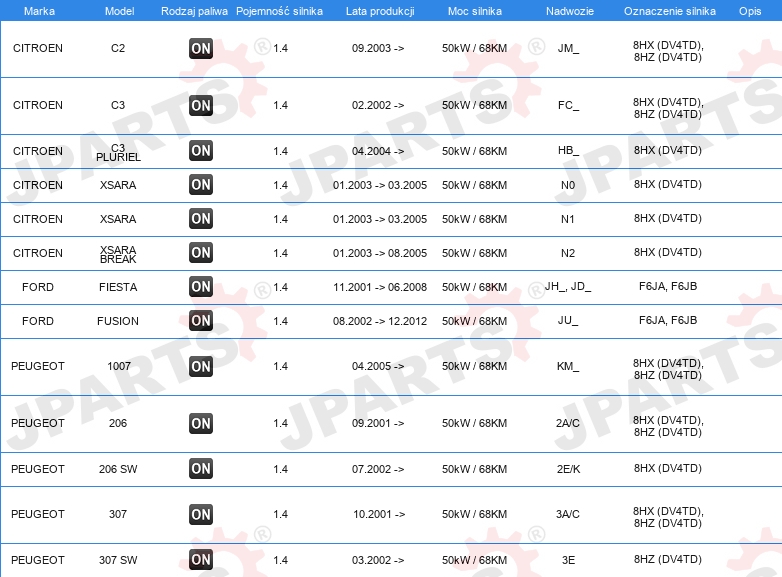Click the JU_ body code cell
782x577 pixels.
(x=568, y=320)
